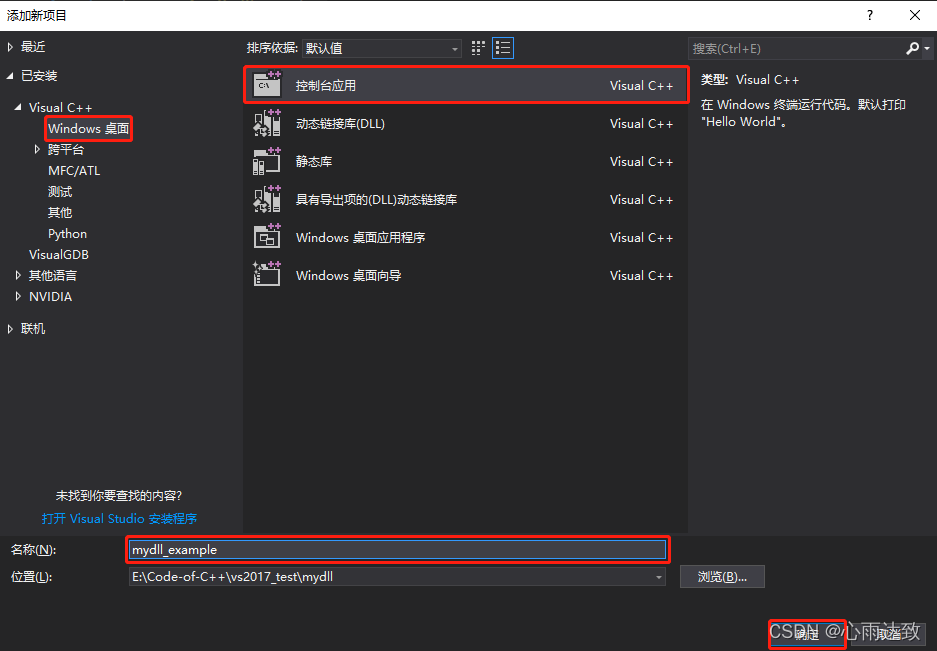This screenshot has width=937, height=651.
Task: Collapse the Visual C++ tree node
Action: [x=18, y=107]
